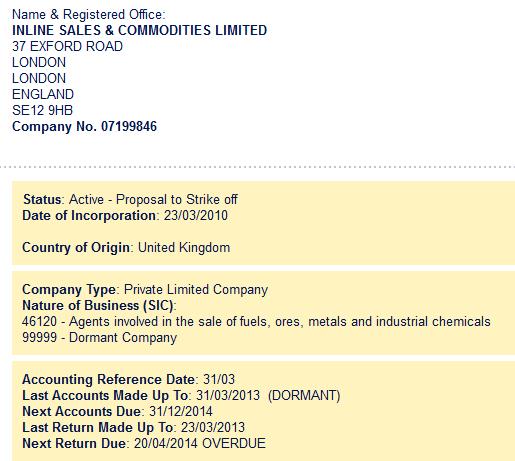Click the (DORMANT) accounts indicator
515x461 pixels.
pos(304,396)
